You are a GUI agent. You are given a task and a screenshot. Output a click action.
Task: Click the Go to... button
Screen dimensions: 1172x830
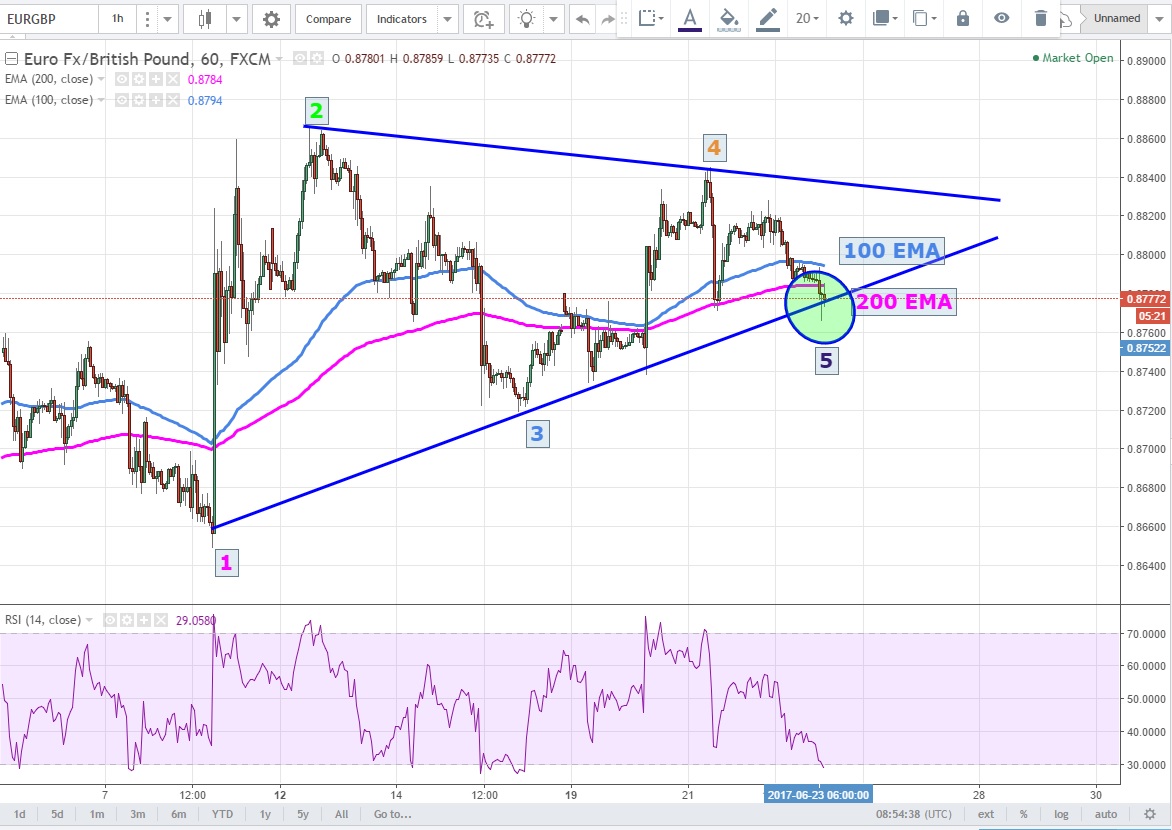[x=393, y=814]
